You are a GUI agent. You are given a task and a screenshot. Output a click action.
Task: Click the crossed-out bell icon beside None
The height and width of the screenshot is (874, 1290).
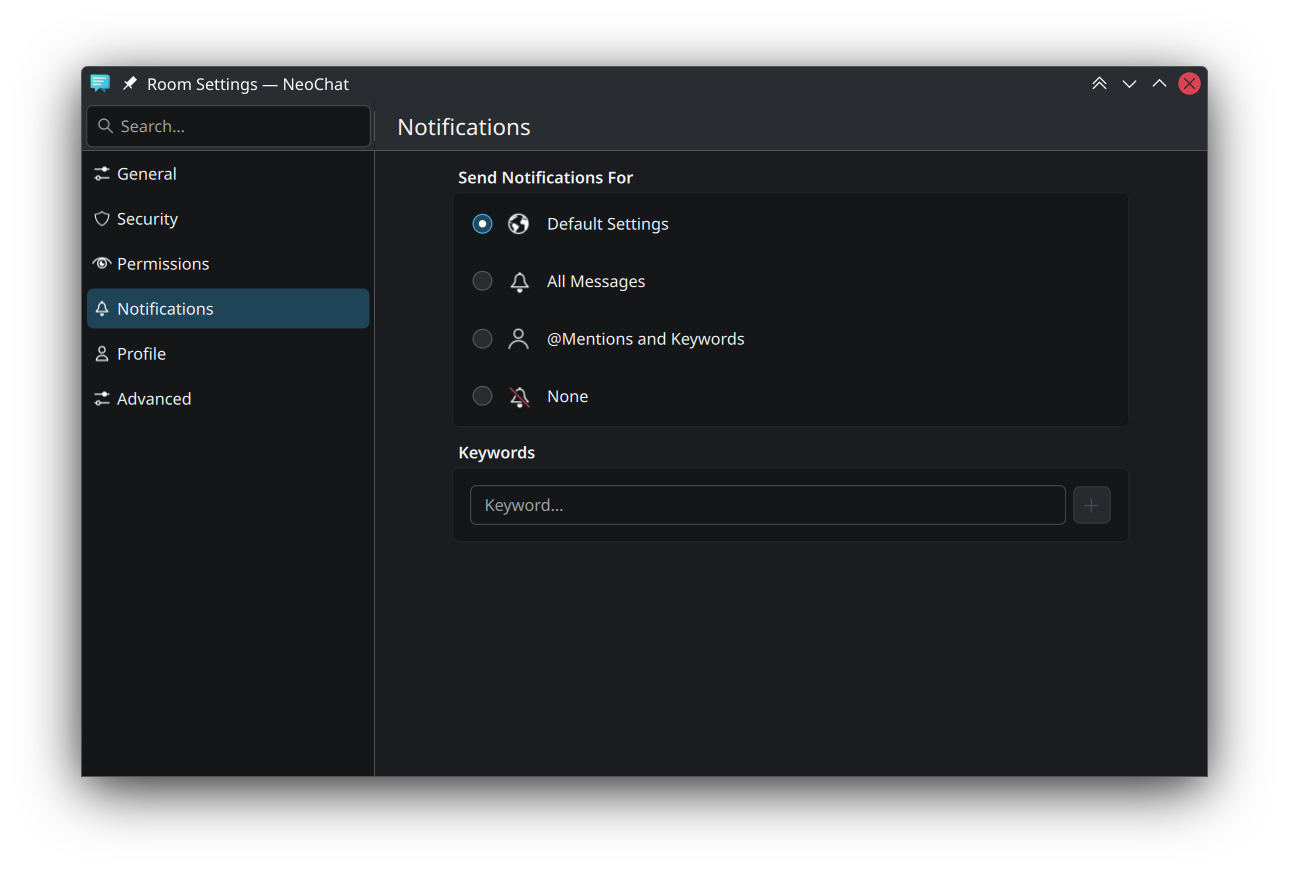coord(519,397)
